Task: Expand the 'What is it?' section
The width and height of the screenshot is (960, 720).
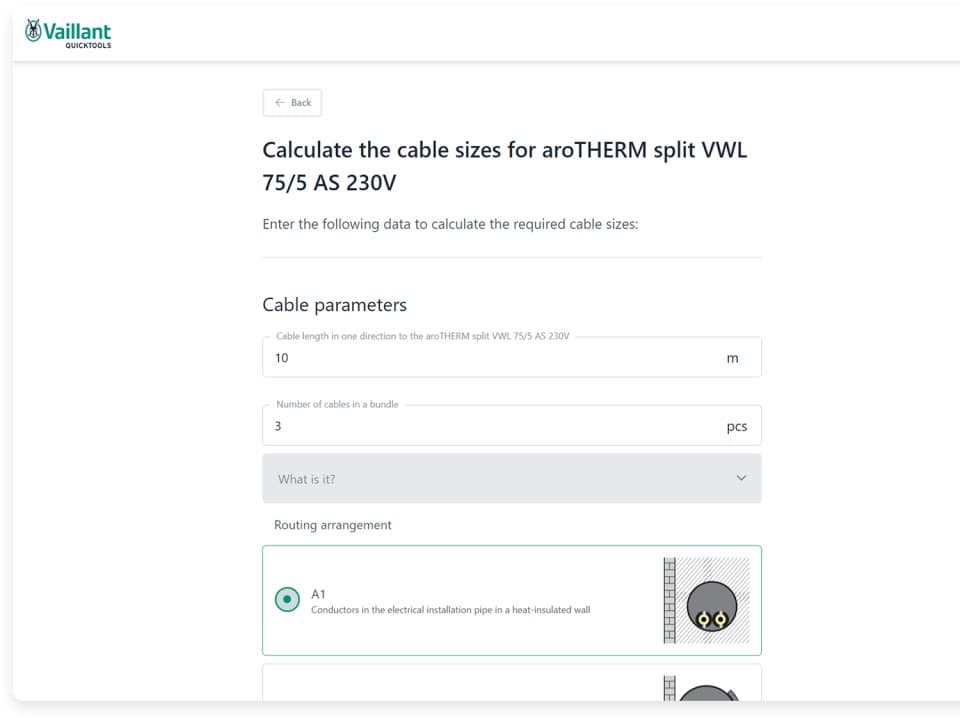Action: pyautogui.click(x=511, y=479)
